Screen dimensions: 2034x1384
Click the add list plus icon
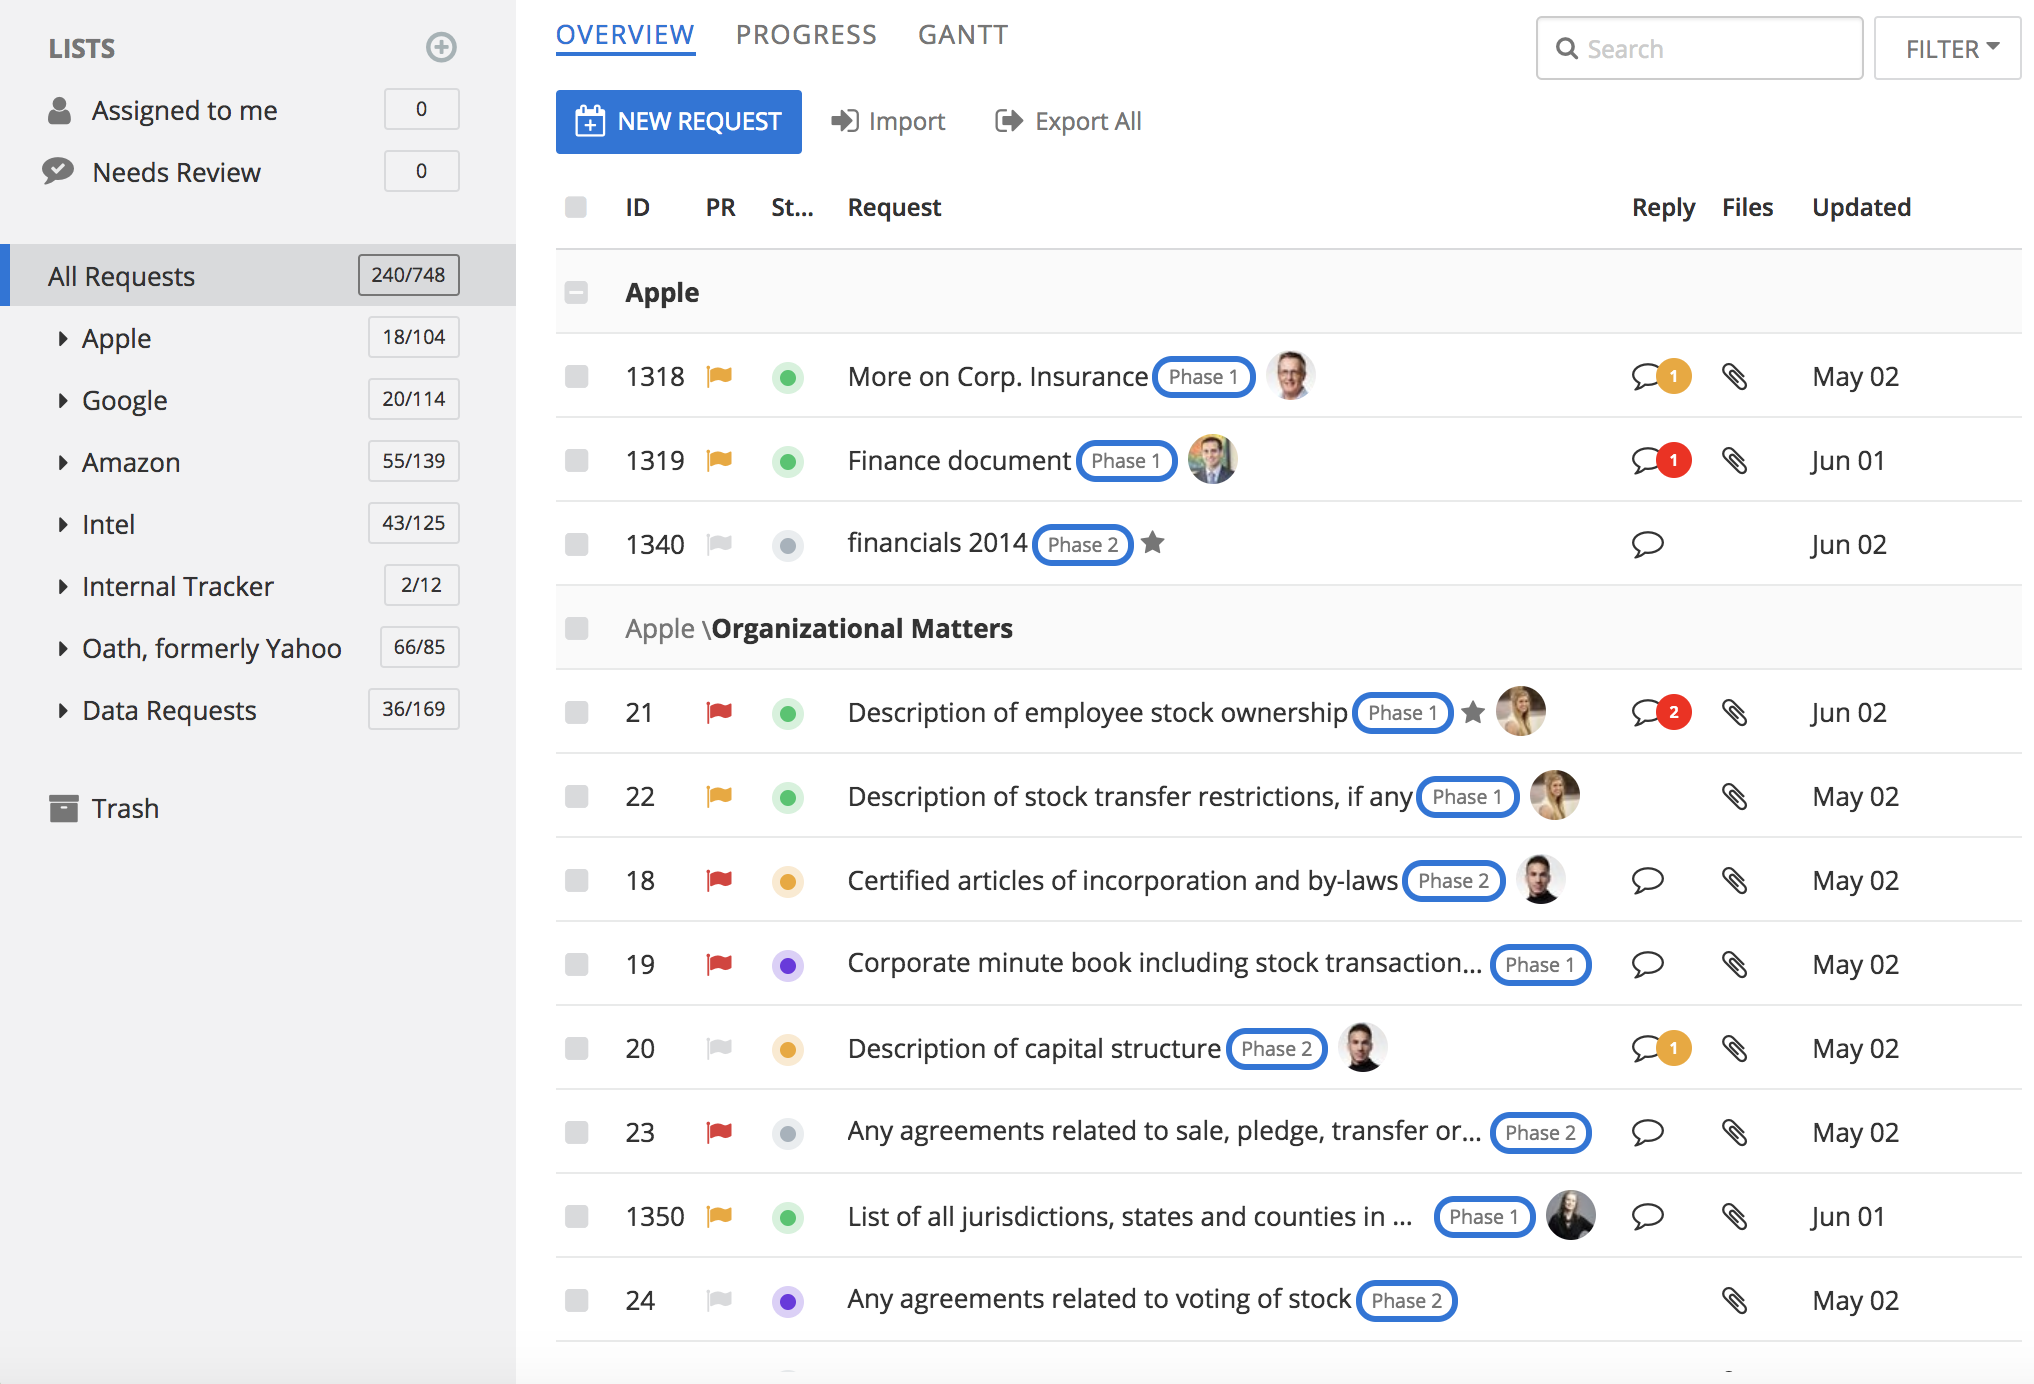[x=441, y=47]
